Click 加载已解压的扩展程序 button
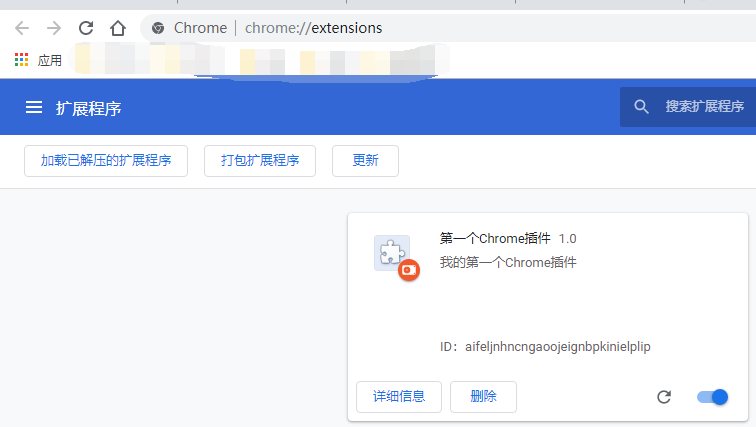Image resolution: width=756 pixels, height=427 pixels. (x=106, y=160)
